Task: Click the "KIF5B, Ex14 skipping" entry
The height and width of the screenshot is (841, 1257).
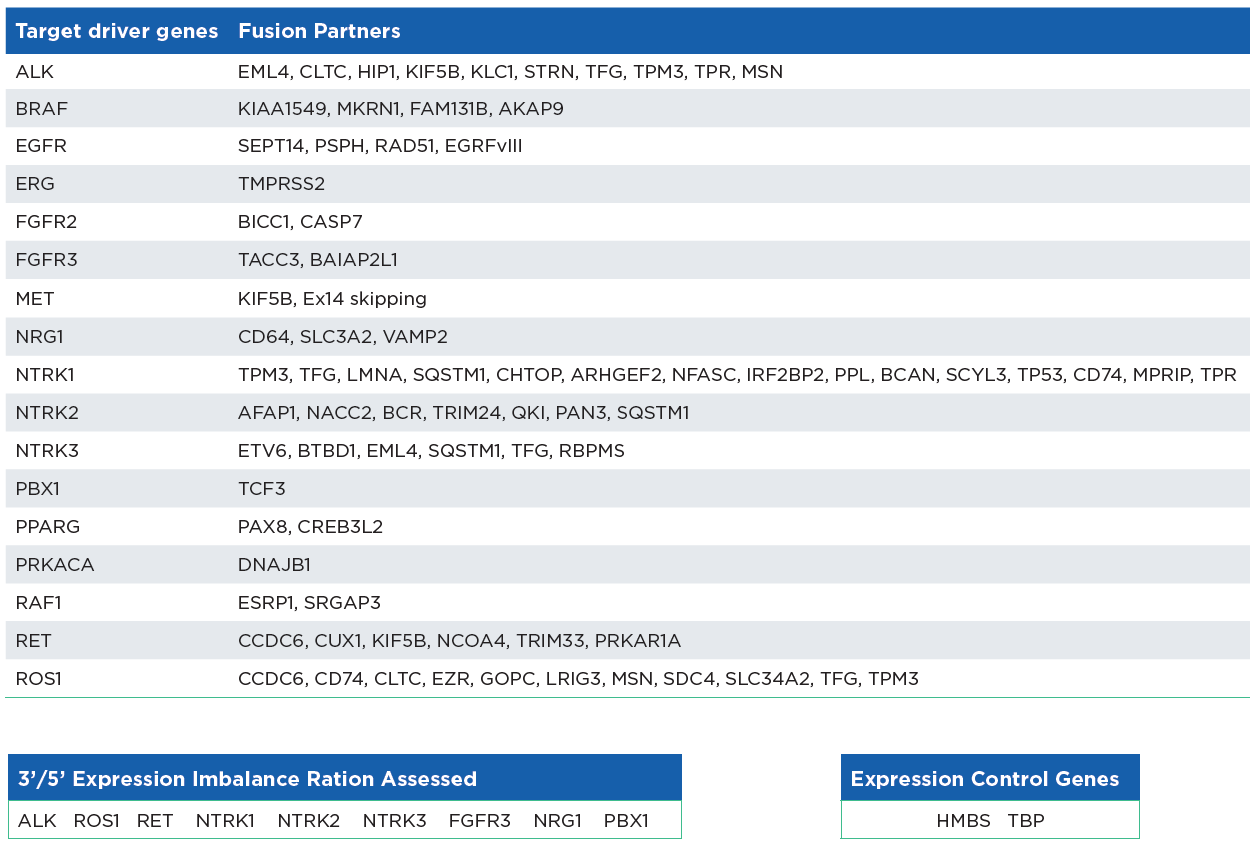Action: [332, 299]
